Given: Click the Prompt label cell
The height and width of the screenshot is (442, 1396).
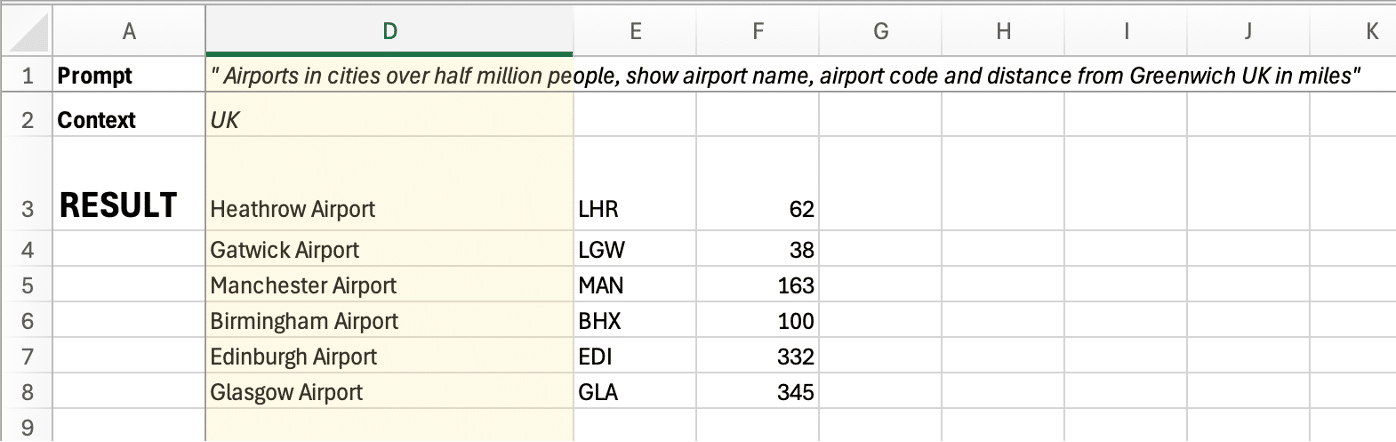Looking at the screenshot, I should pos(128,75).
